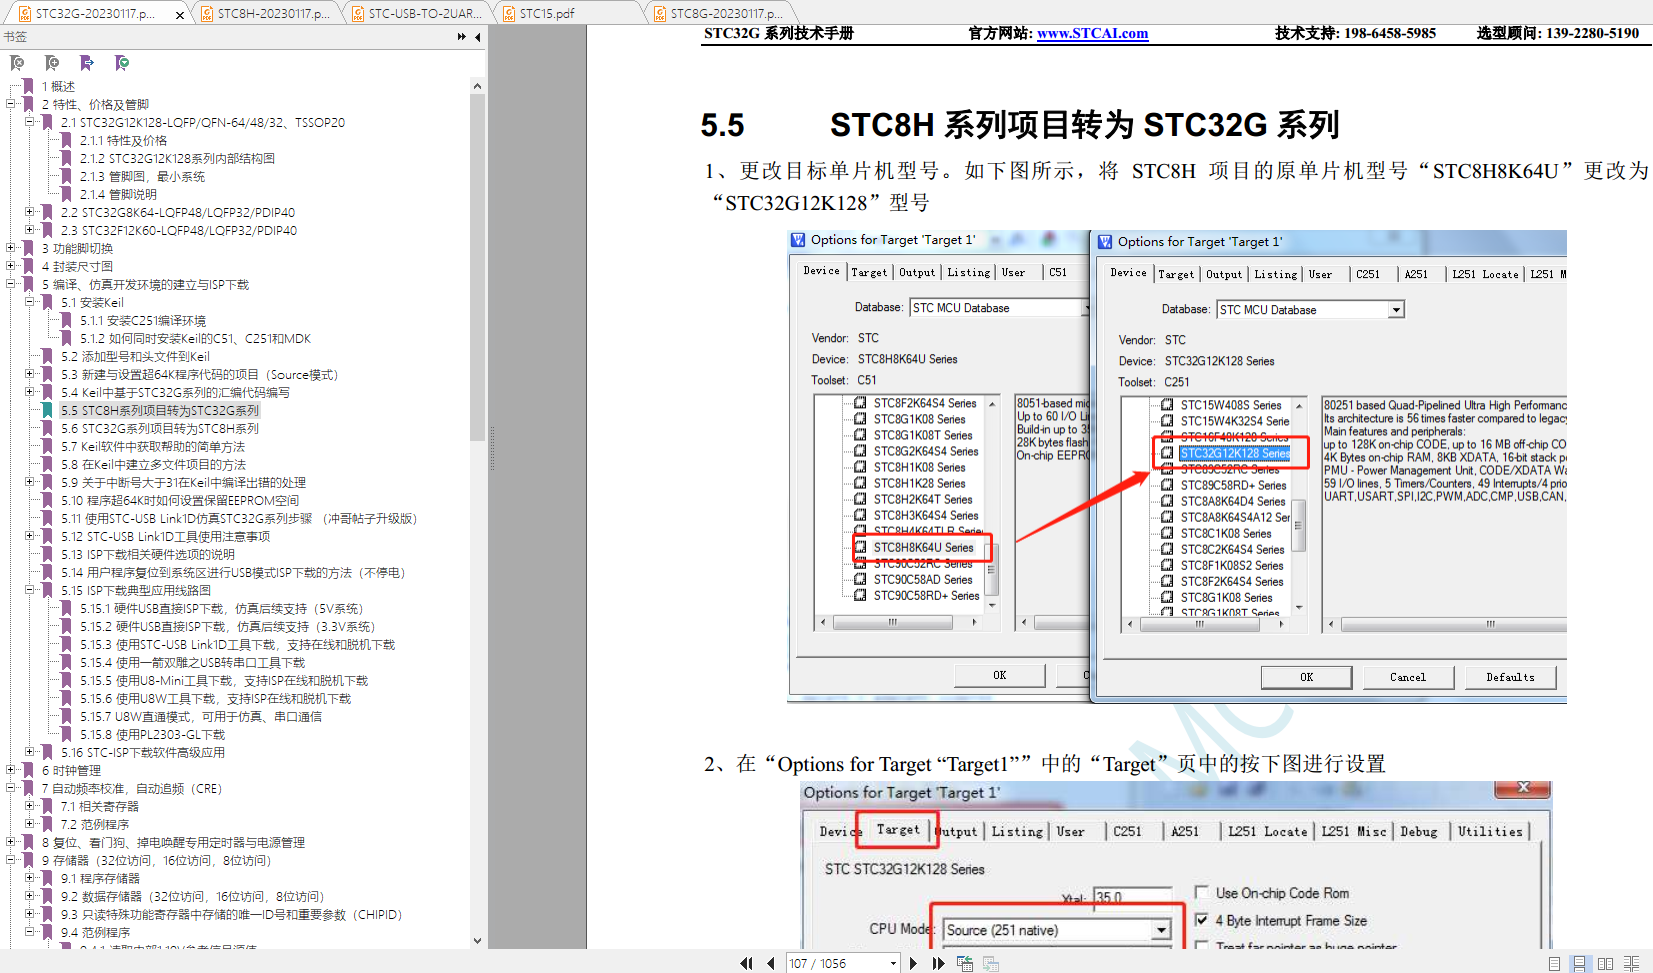Viewport: 1653px width, 973px height.
Task: Open bookmark '2.1.1 特性及价格'
Action: 124,140
